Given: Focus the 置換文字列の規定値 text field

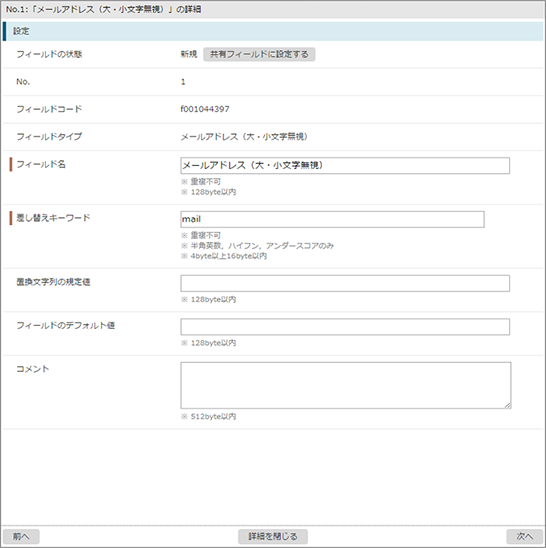Looking at the screenshot, I should coord(345,283).
